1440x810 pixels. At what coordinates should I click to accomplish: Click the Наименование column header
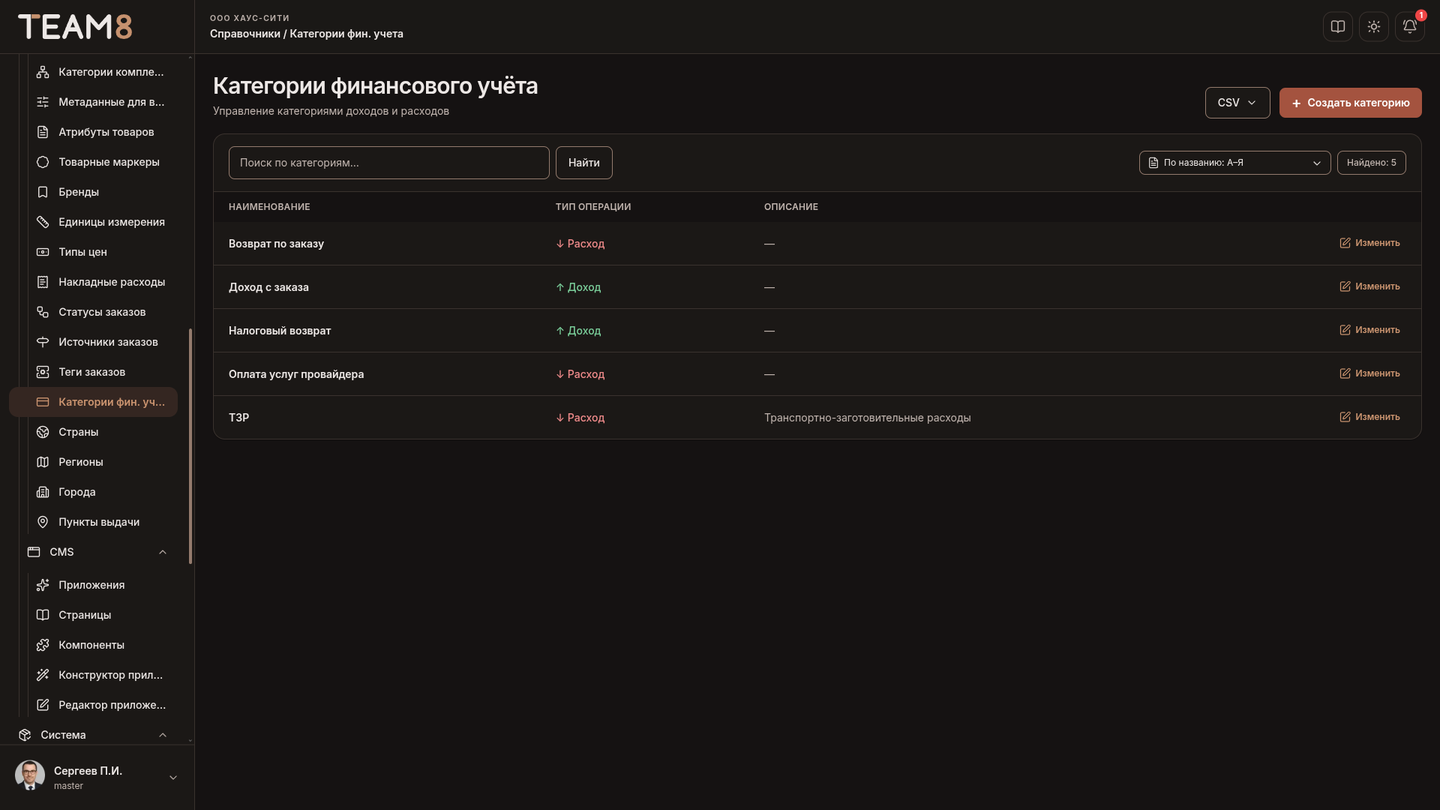coord(269,207)
